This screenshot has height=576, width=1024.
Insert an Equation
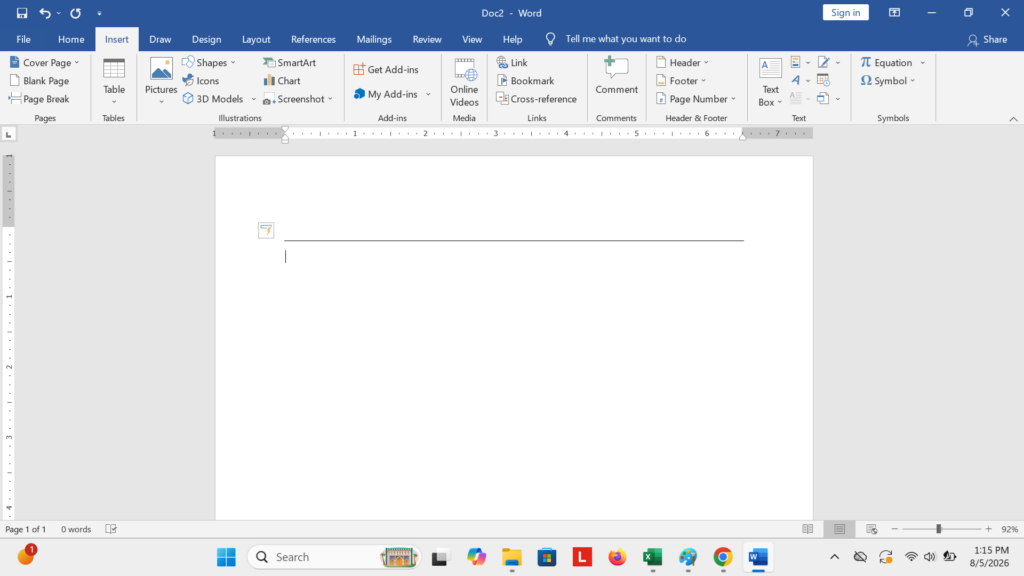[x=886, y=63]
